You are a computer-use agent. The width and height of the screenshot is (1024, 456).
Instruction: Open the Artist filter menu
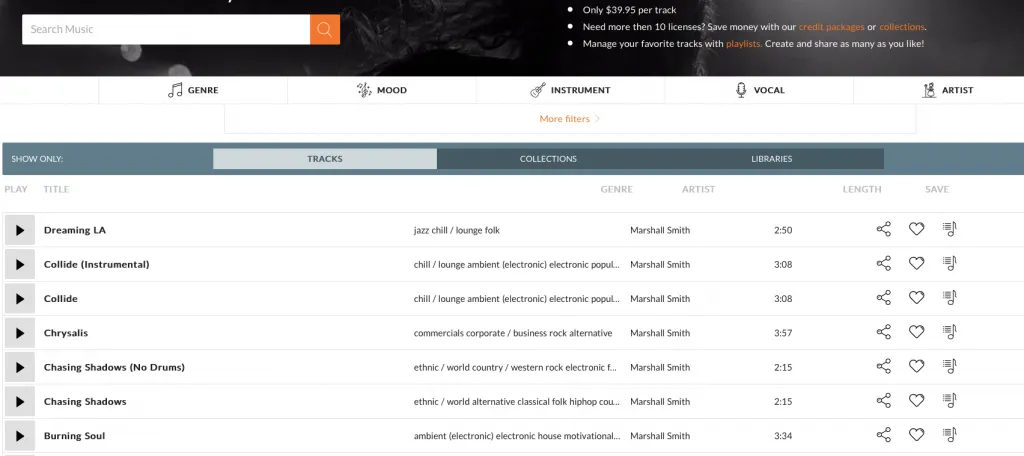pos(947,90)
